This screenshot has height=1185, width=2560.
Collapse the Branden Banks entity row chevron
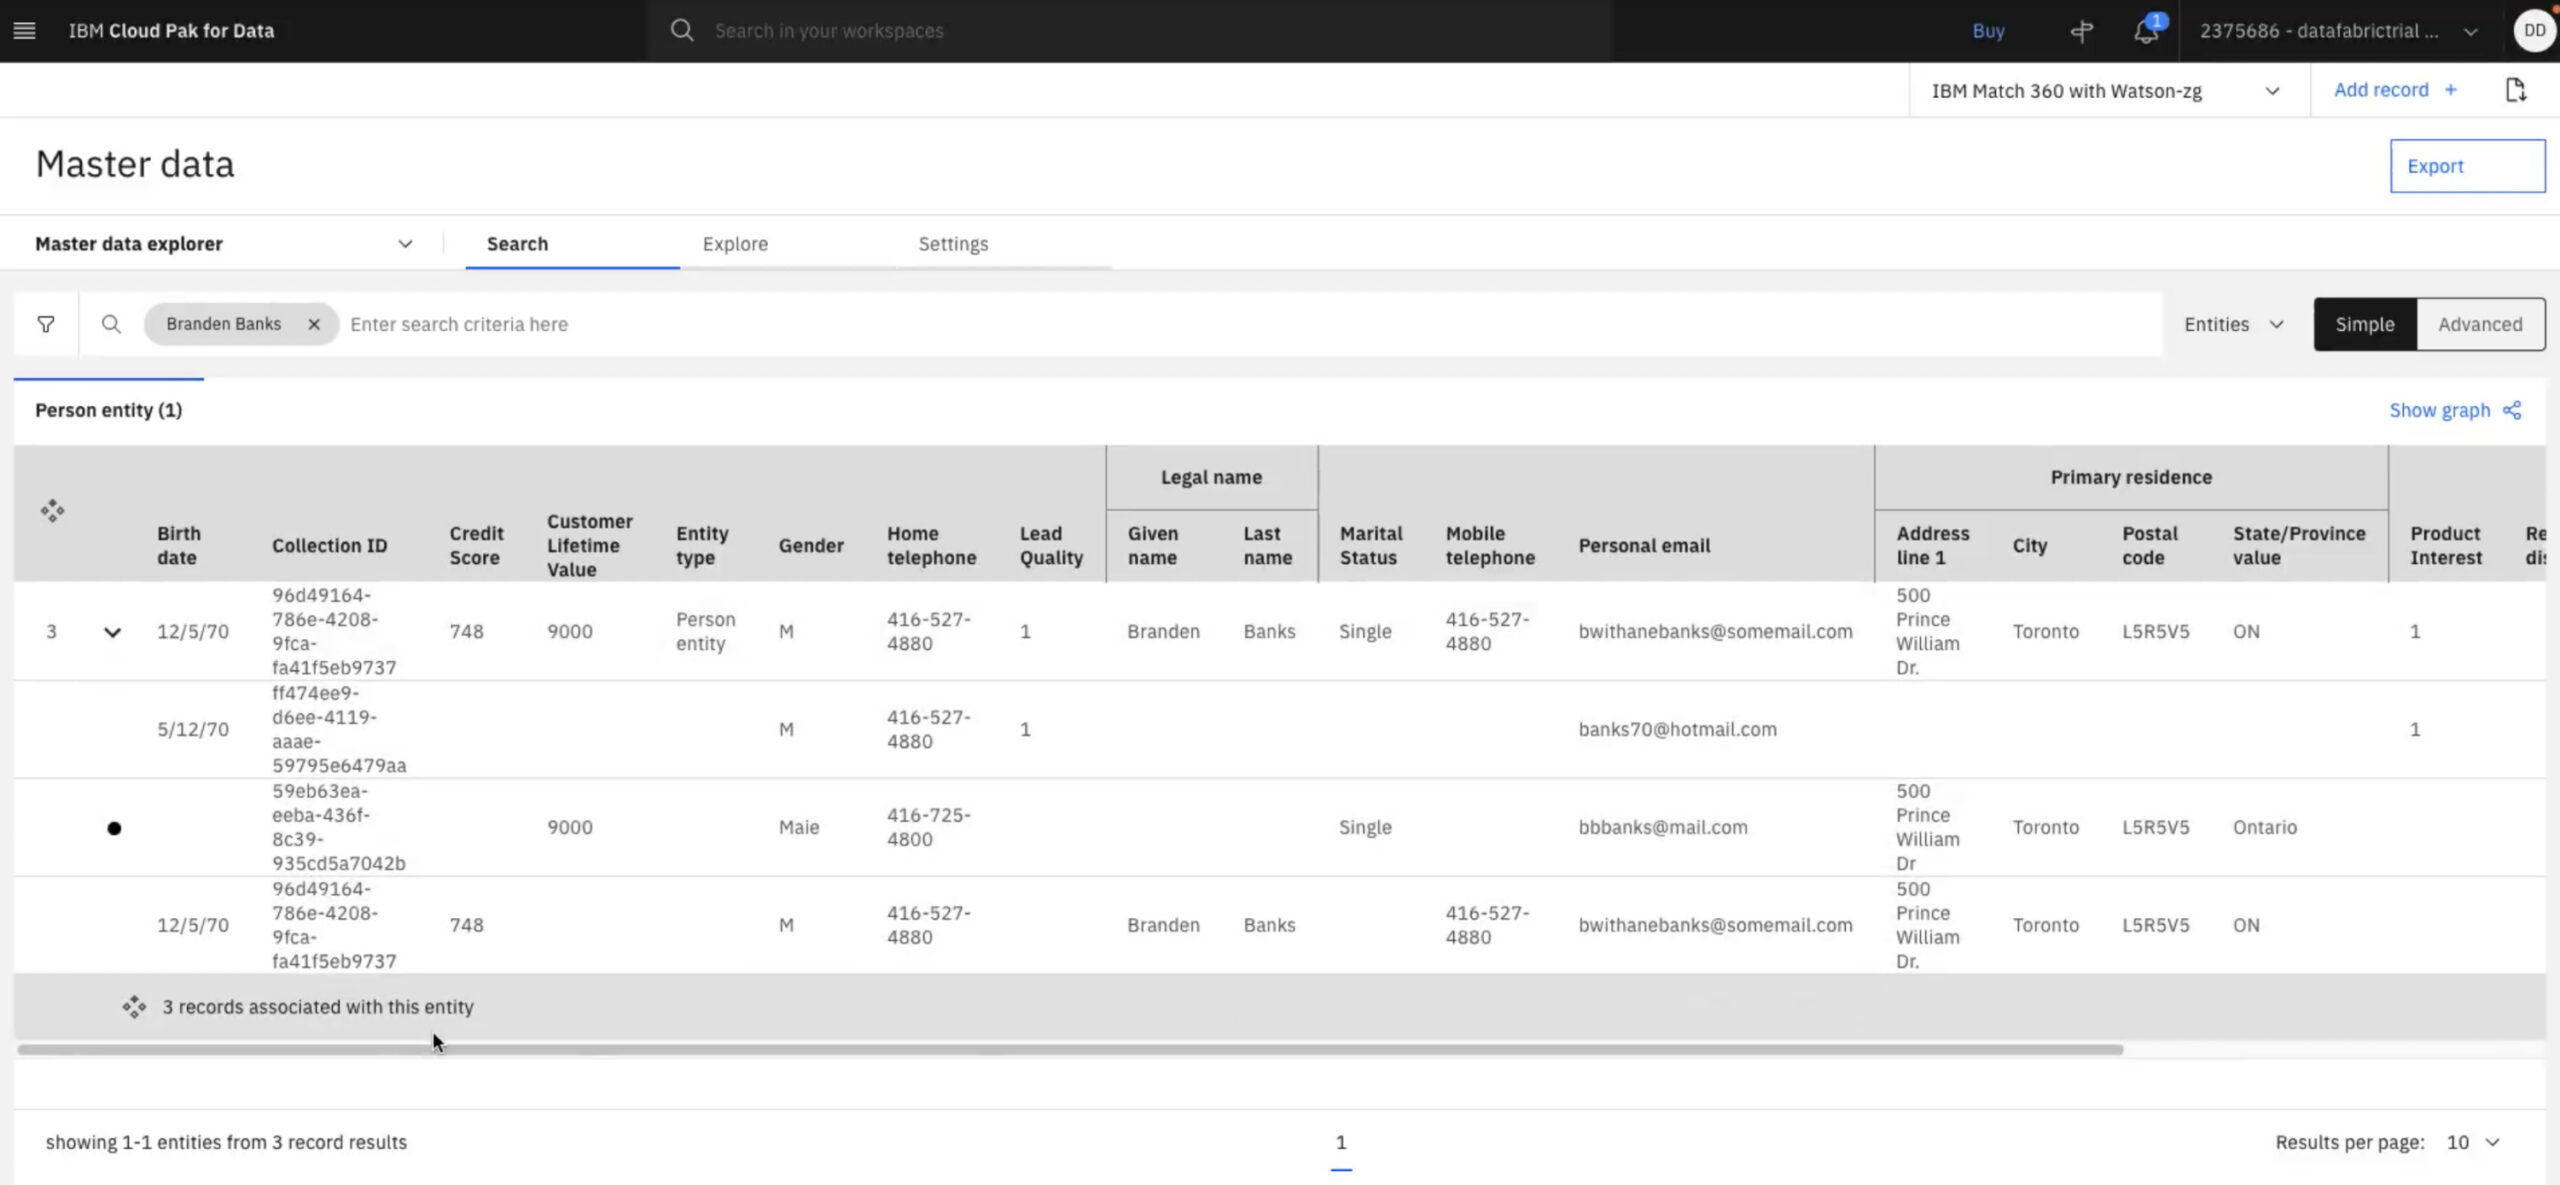tap(112, 632)
